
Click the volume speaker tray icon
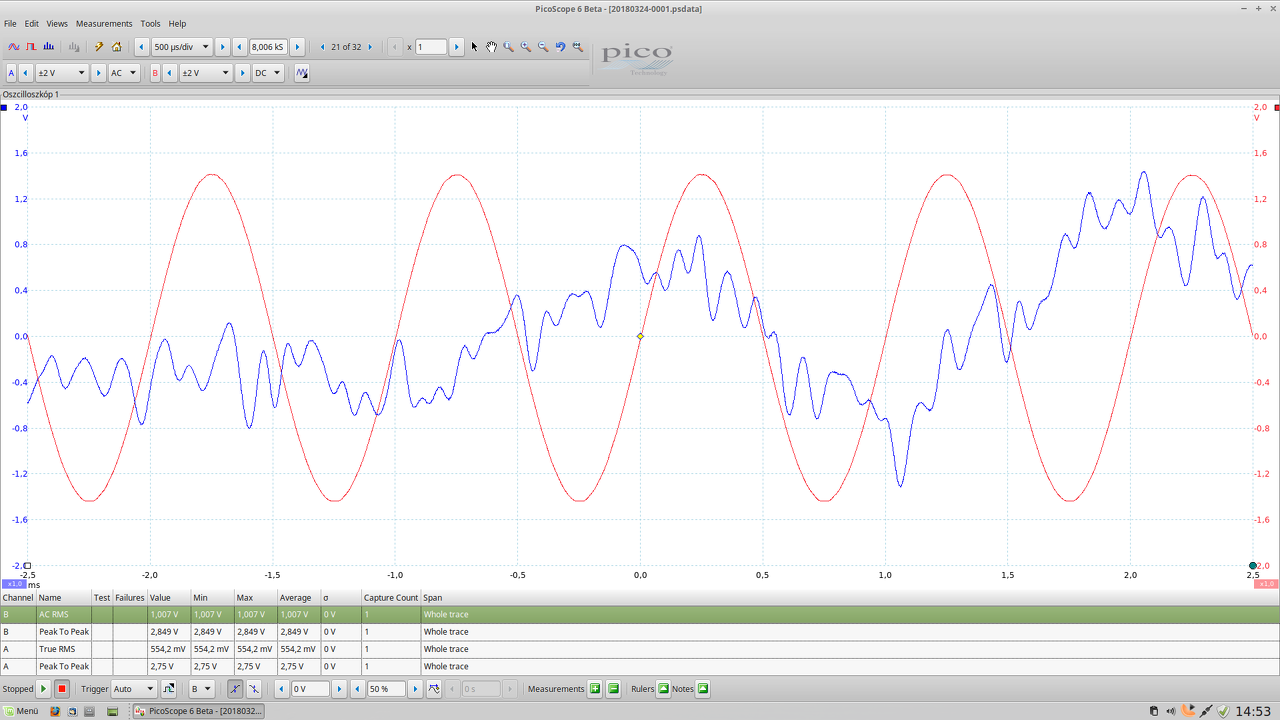point(1171,711)
